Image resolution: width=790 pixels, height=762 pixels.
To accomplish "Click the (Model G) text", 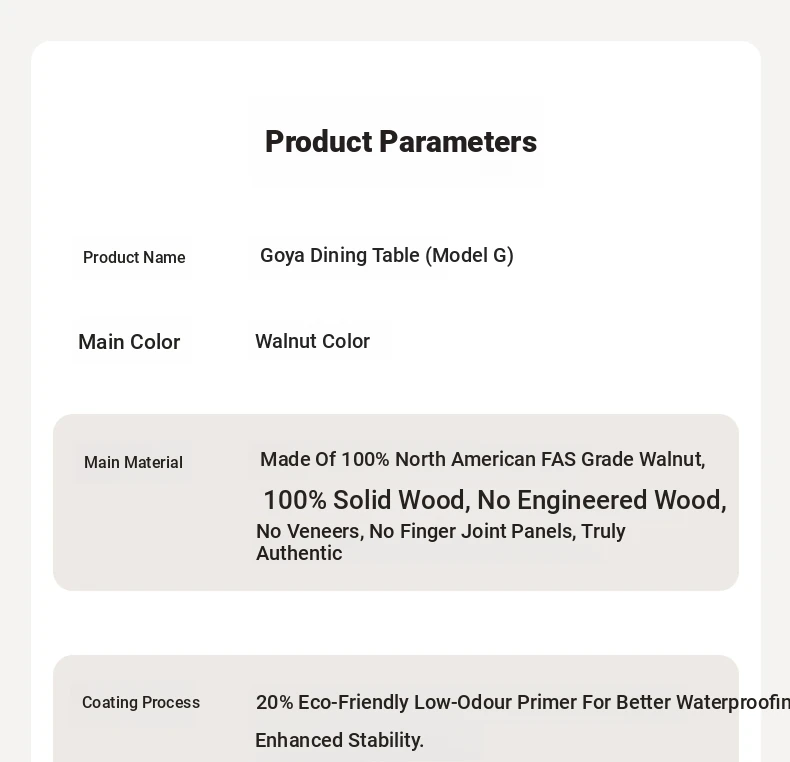I will 470,256.
